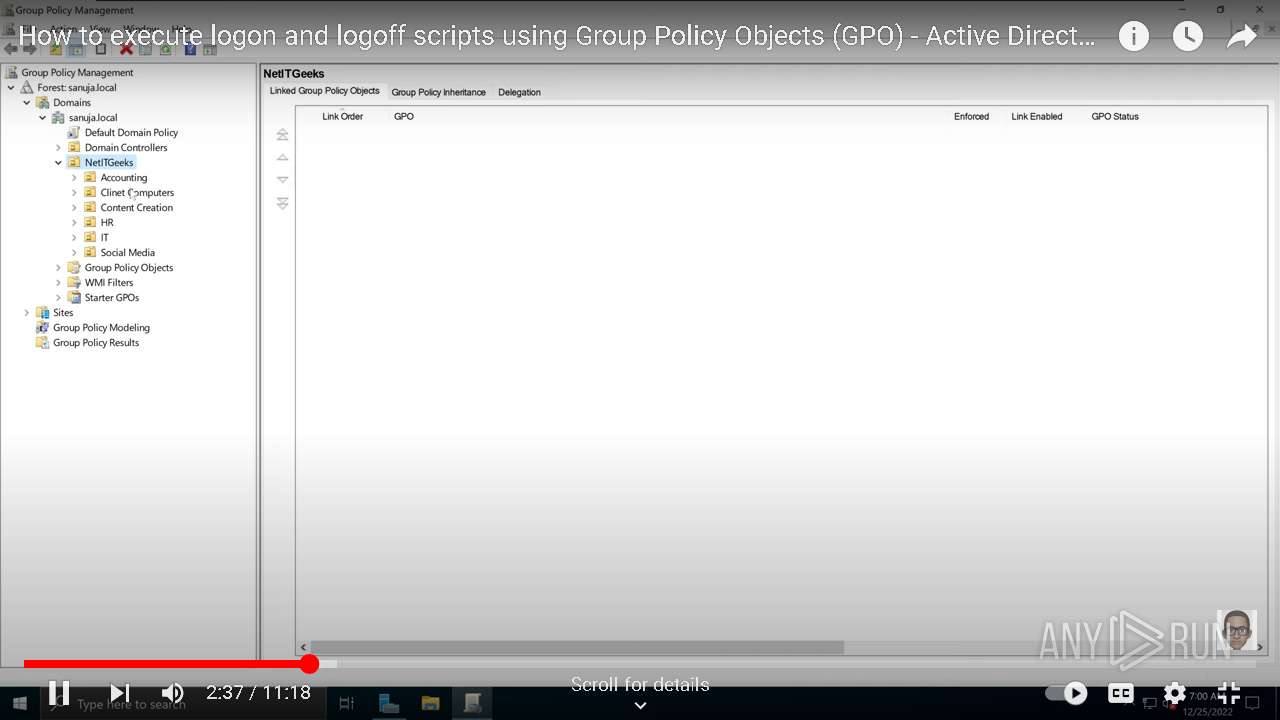Select the NetITGeeks tree item
This screenshot has width=1280, height=720.
click(x=109, y=163)
